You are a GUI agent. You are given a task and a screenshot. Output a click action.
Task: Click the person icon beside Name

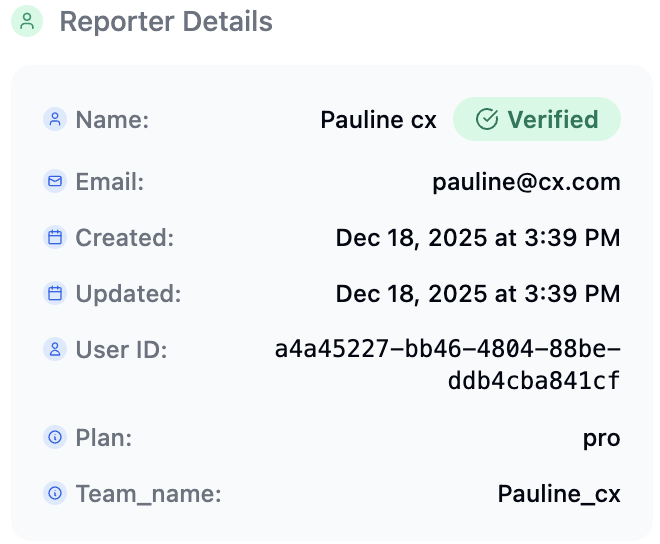pyautogui.click(x=54, y=120)
